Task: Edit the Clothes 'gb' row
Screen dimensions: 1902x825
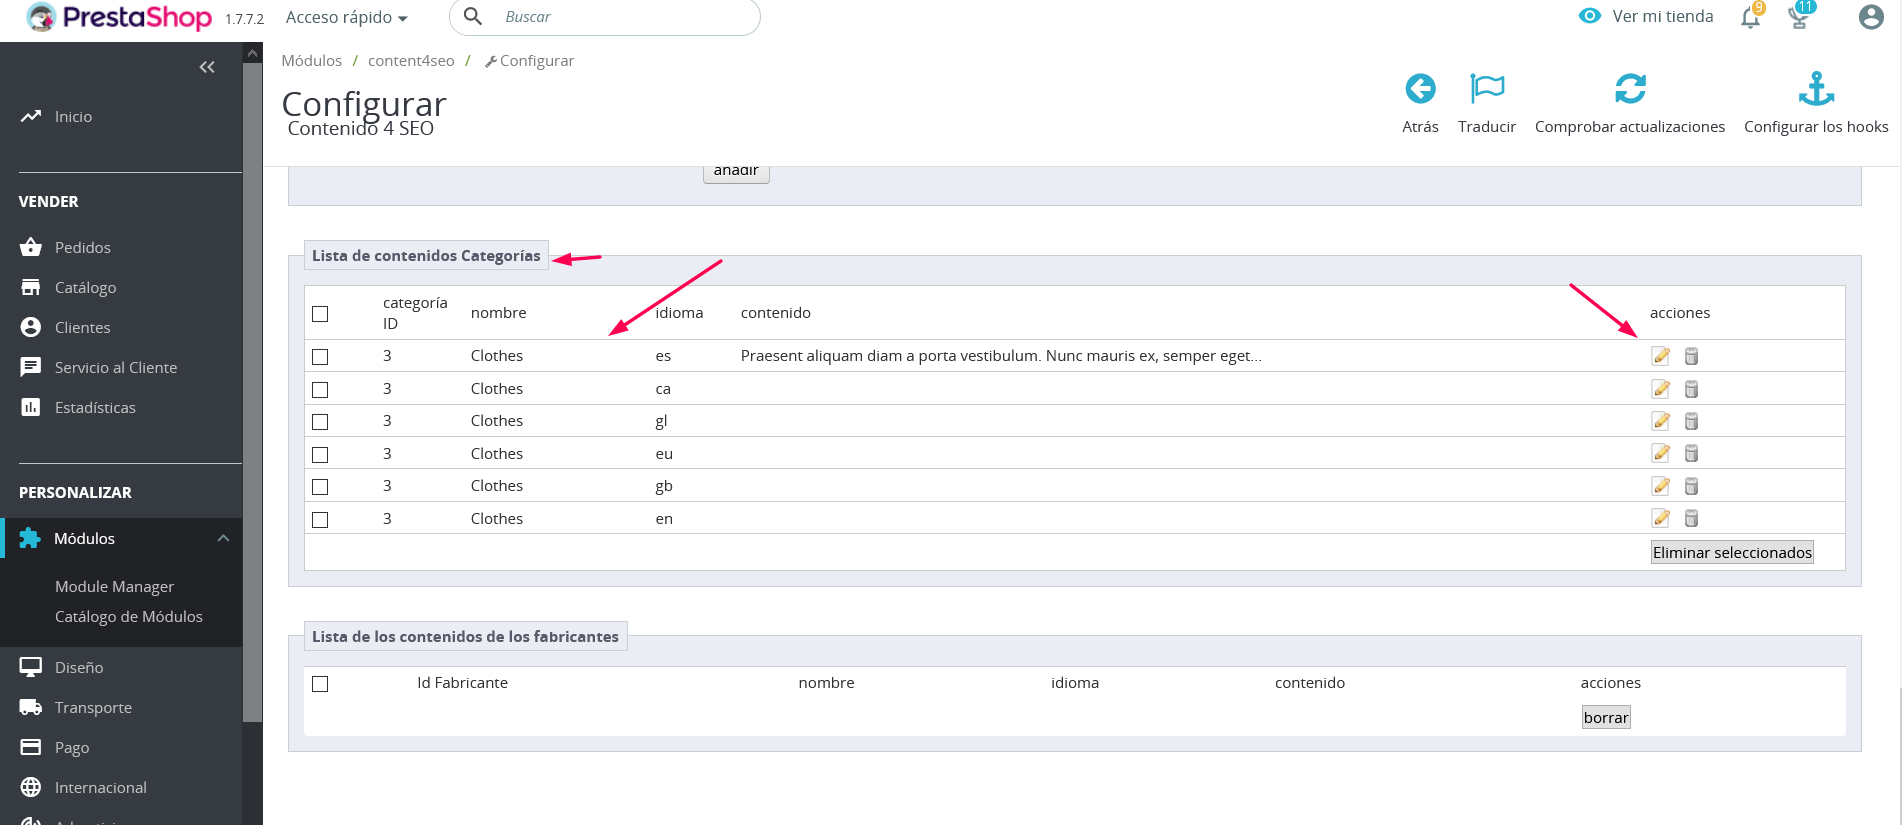Action: 1661,486
